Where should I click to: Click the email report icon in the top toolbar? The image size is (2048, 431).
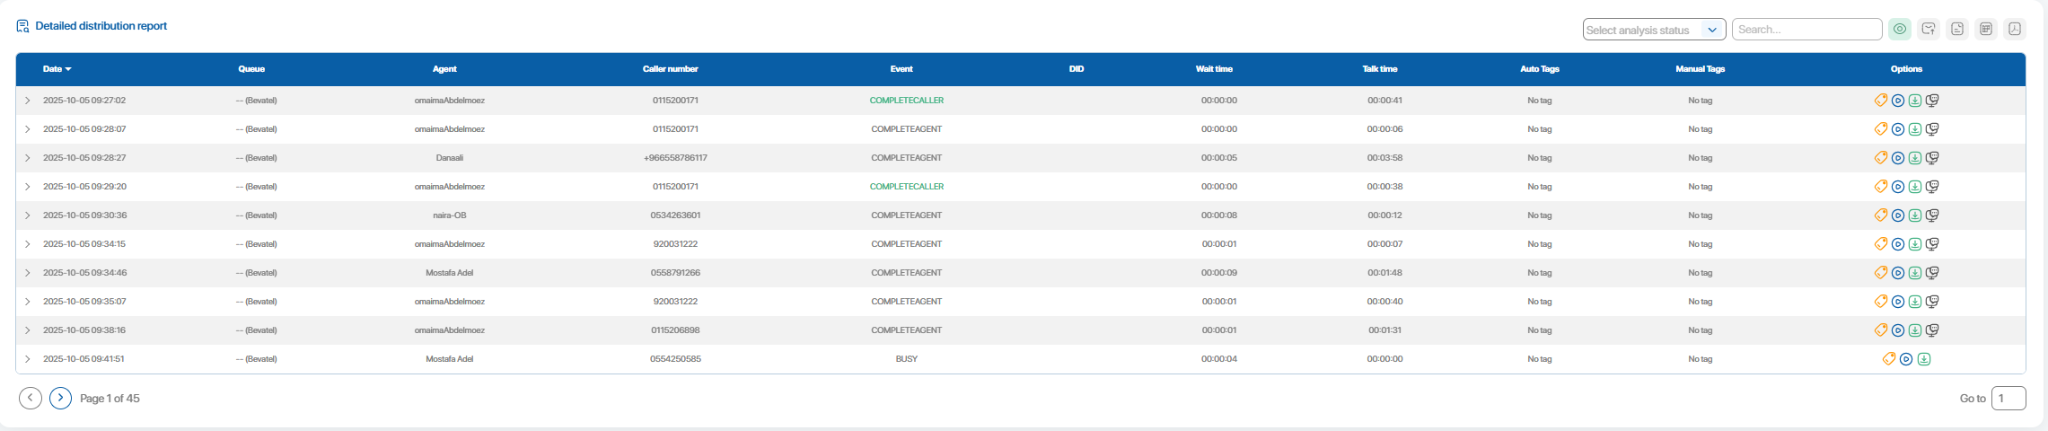click(1929, 29)
